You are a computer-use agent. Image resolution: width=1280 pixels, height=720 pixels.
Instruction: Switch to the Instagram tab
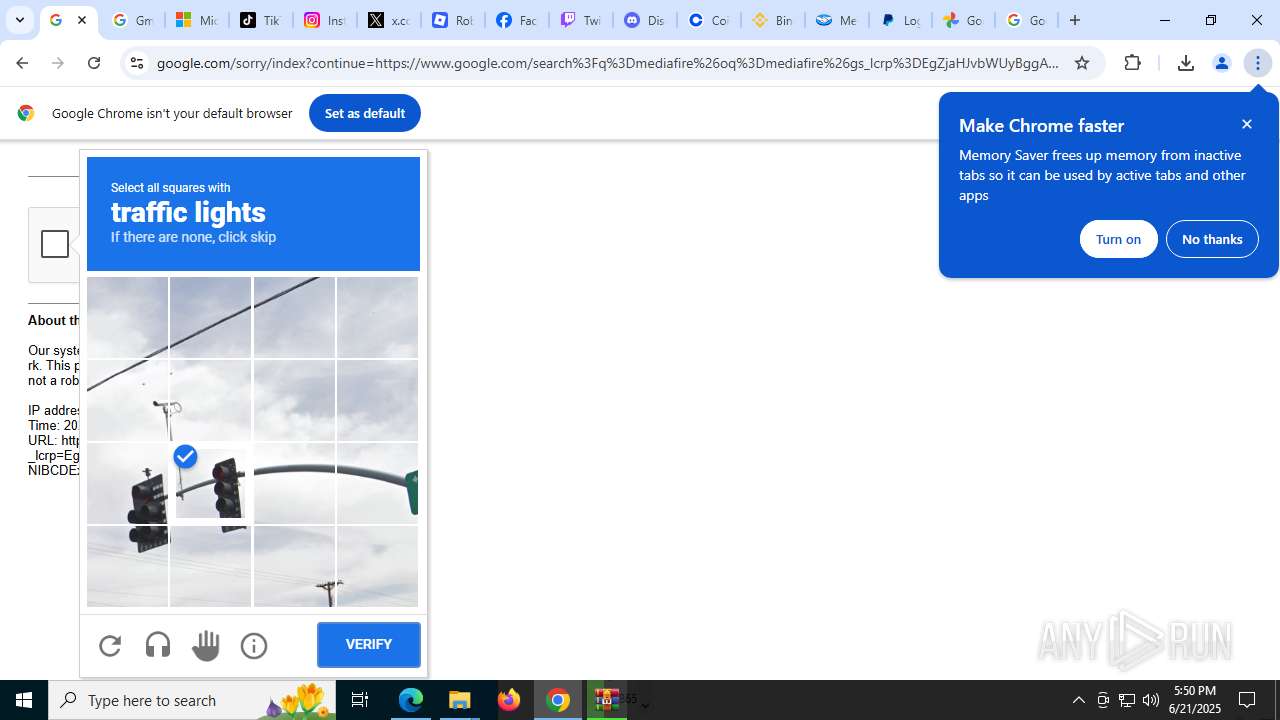pyautogui.click(x=324, y=20)
